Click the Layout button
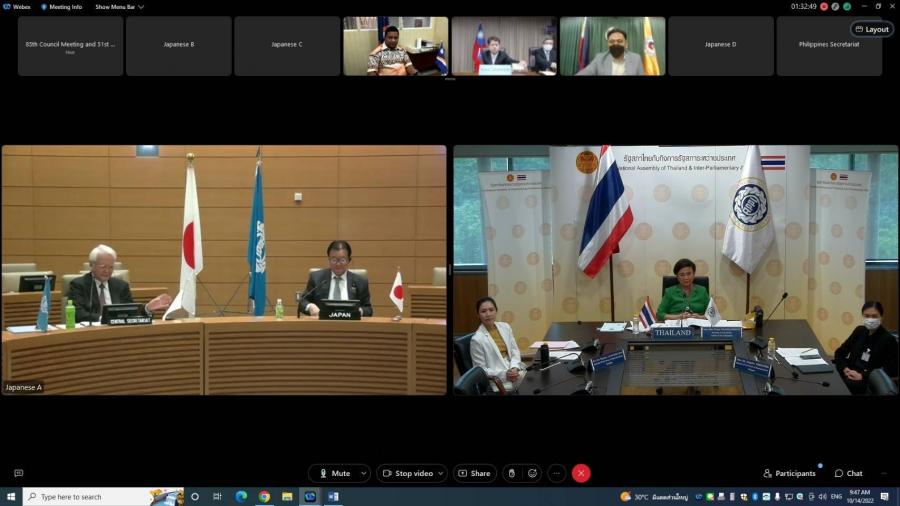900x506 pixels. [871, 29]
